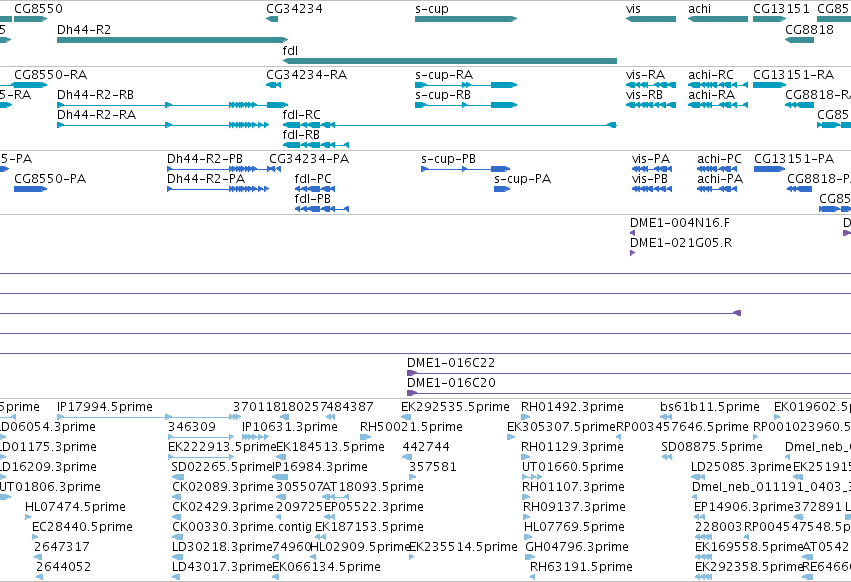Click the 357581 feature label

click(x=433, y=467)
